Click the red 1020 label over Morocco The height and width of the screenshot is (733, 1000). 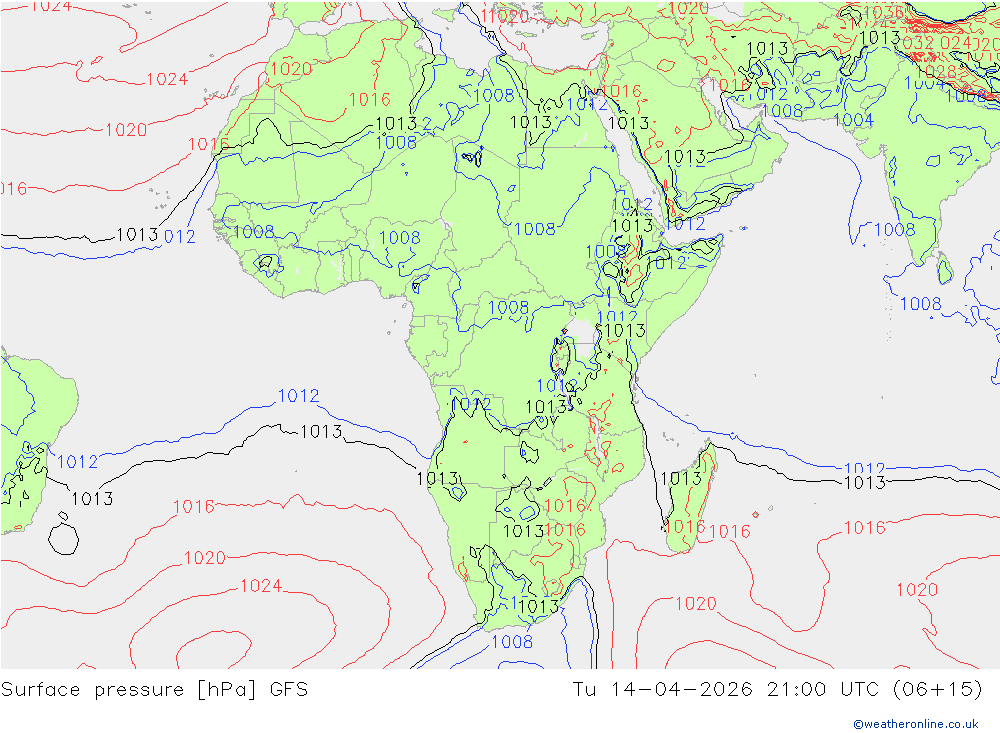click(291, 69)
